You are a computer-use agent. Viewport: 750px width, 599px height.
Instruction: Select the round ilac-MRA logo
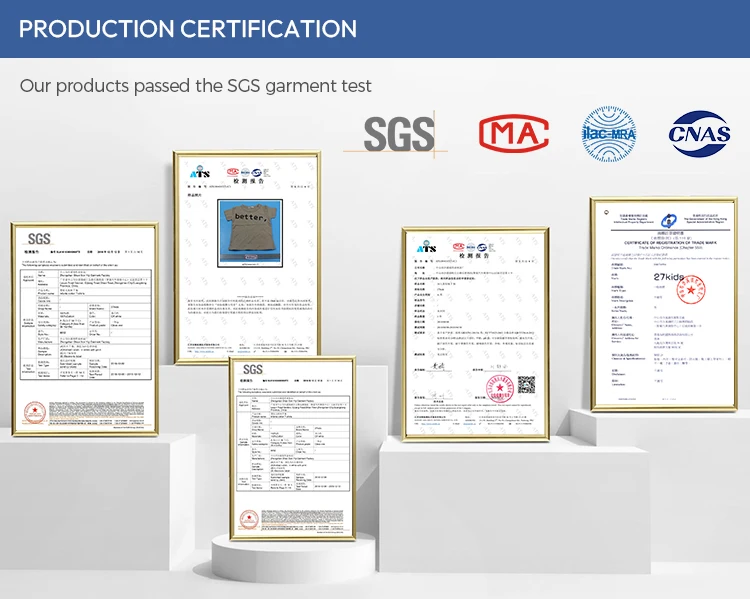point(609,133)
